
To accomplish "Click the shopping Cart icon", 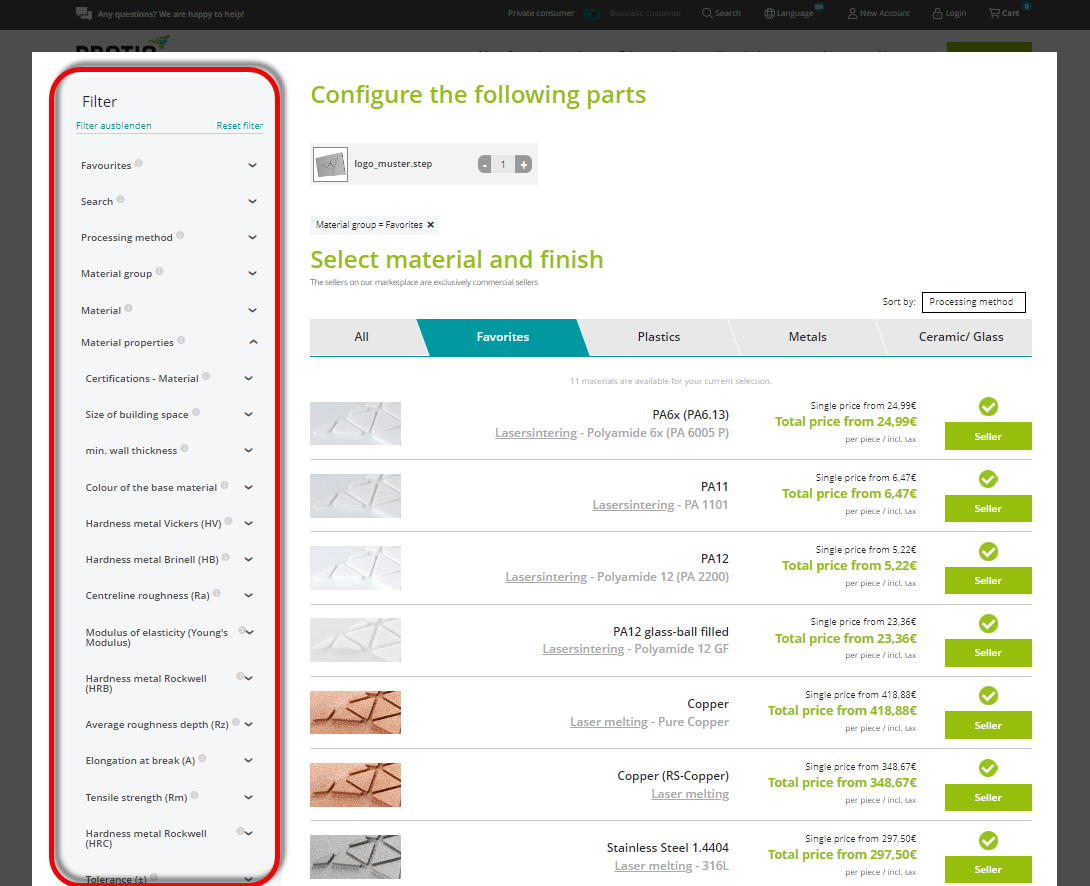I will [x=994, y=14].
